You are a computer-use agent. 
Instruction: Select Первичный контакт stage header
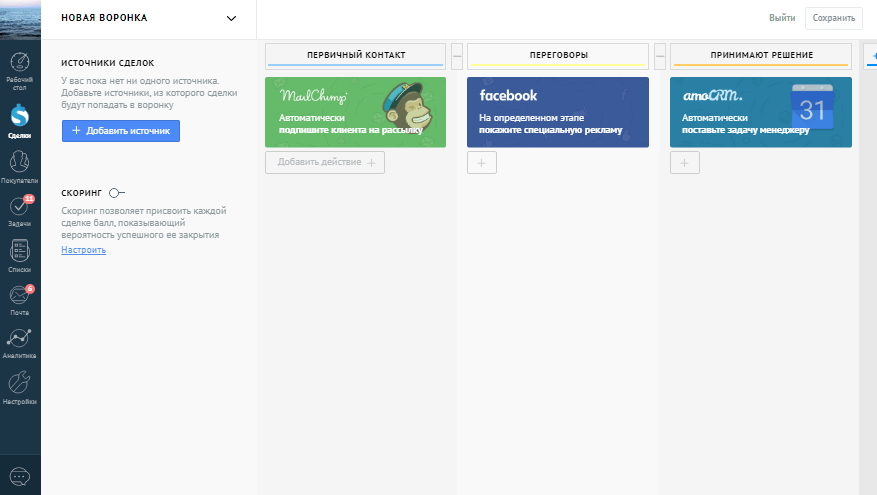pos(356,54)
